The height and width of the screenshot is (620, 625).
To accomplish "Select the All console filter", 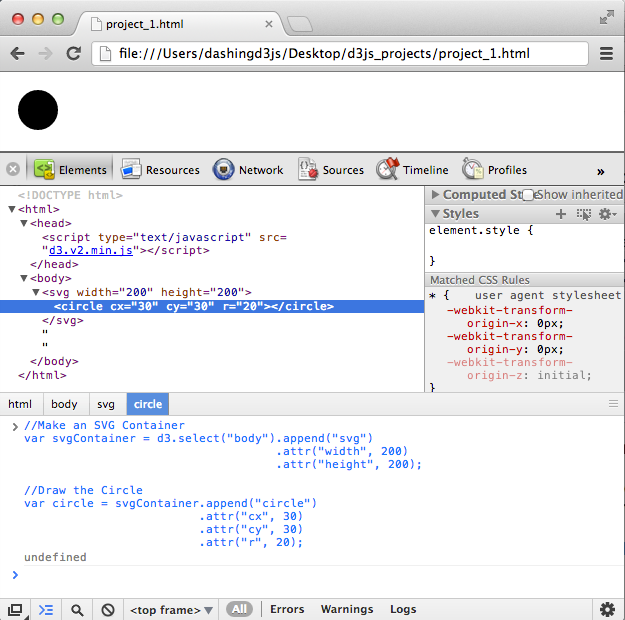I will (x=240, y=609).
